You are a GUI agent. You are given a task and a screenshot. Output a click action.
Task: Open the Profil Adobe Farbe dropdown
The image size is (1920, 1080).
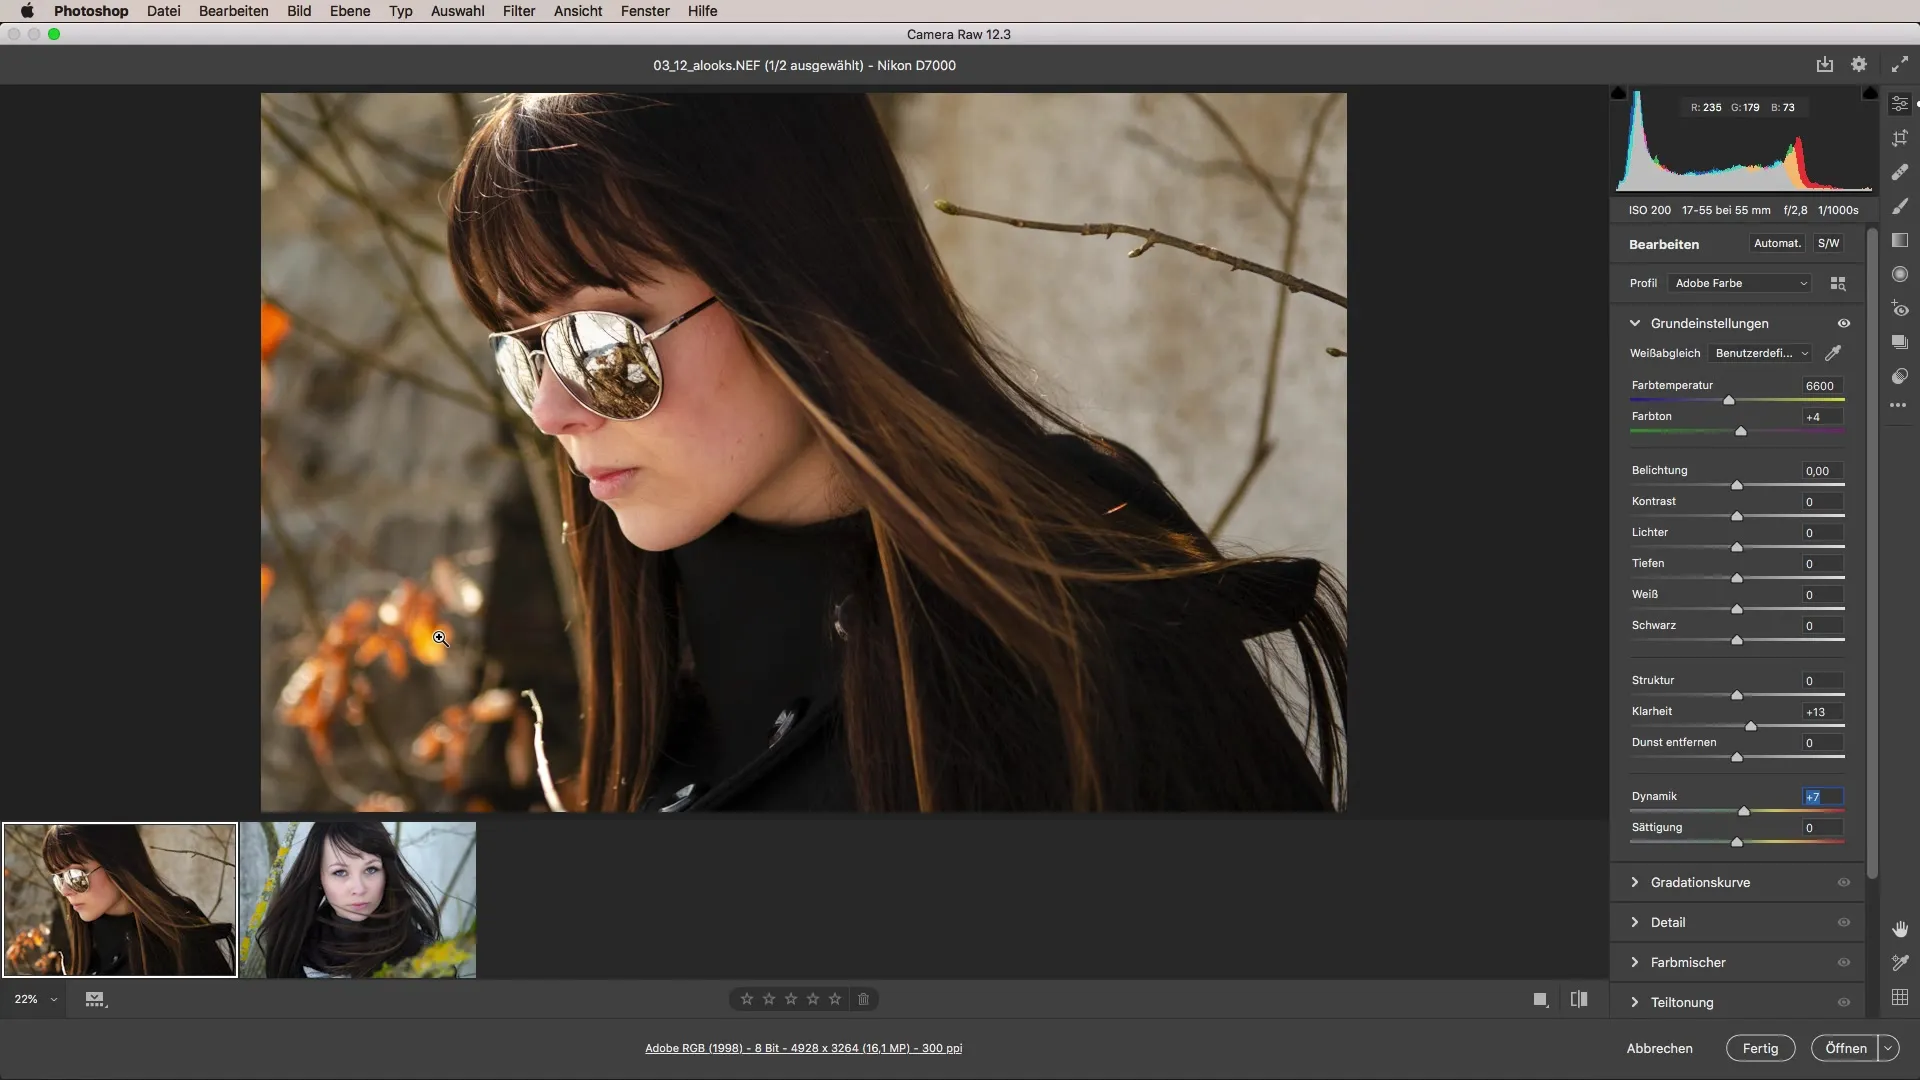1740,284
